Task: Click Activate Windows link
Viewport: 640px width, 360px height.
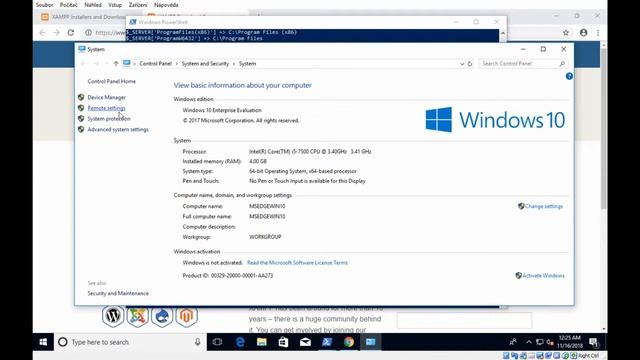Action: tap(543, 276)
